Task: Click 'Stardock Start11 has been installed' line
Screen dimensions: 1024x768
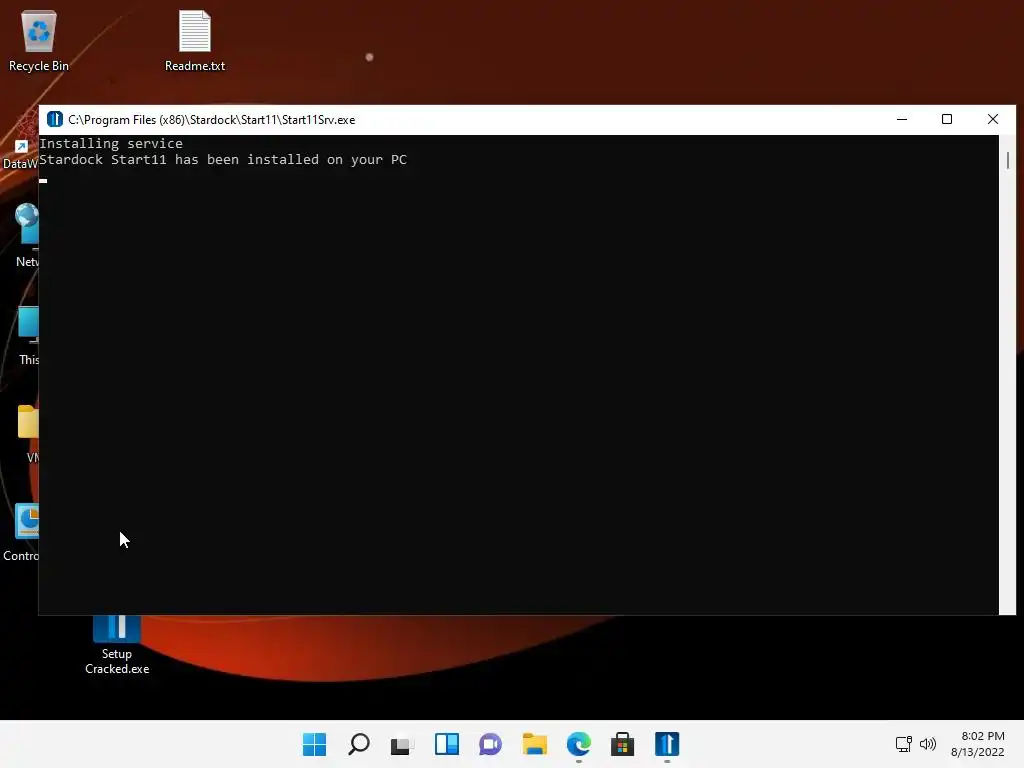Action: tap(223, 160)
